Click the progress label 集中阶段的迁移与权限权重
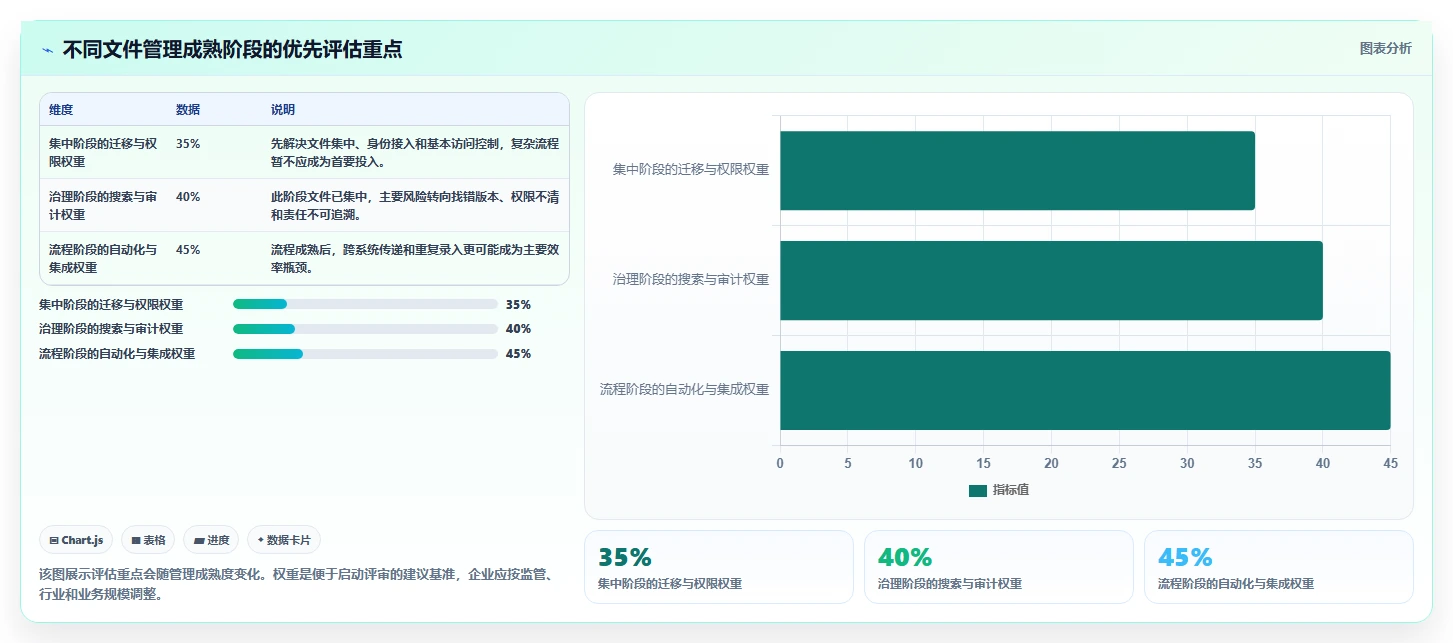This screenshot has width=1453, height=643. coord(111,304)
